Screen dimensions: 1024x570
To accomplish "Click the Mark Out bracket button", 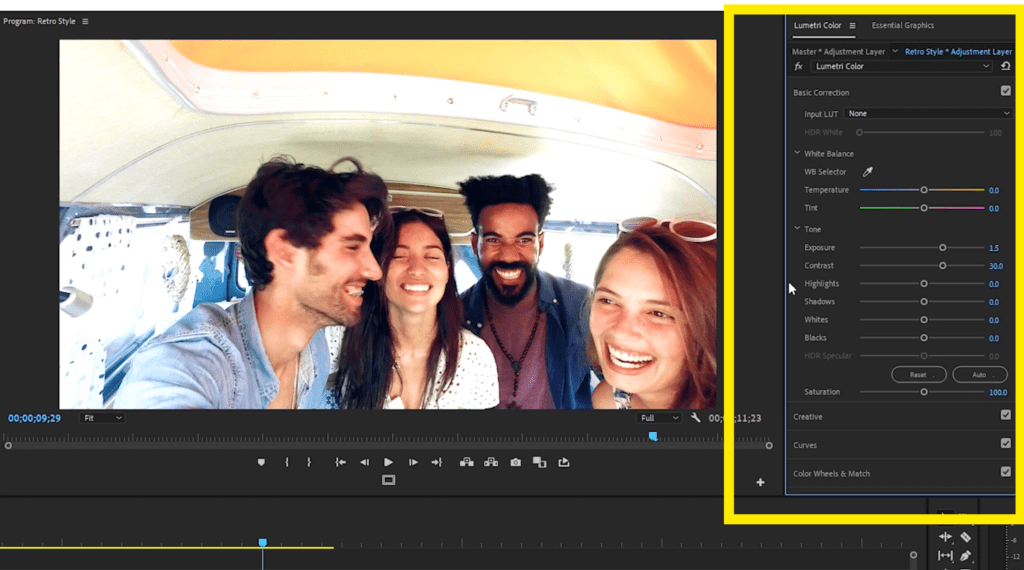I will point(309,462).
